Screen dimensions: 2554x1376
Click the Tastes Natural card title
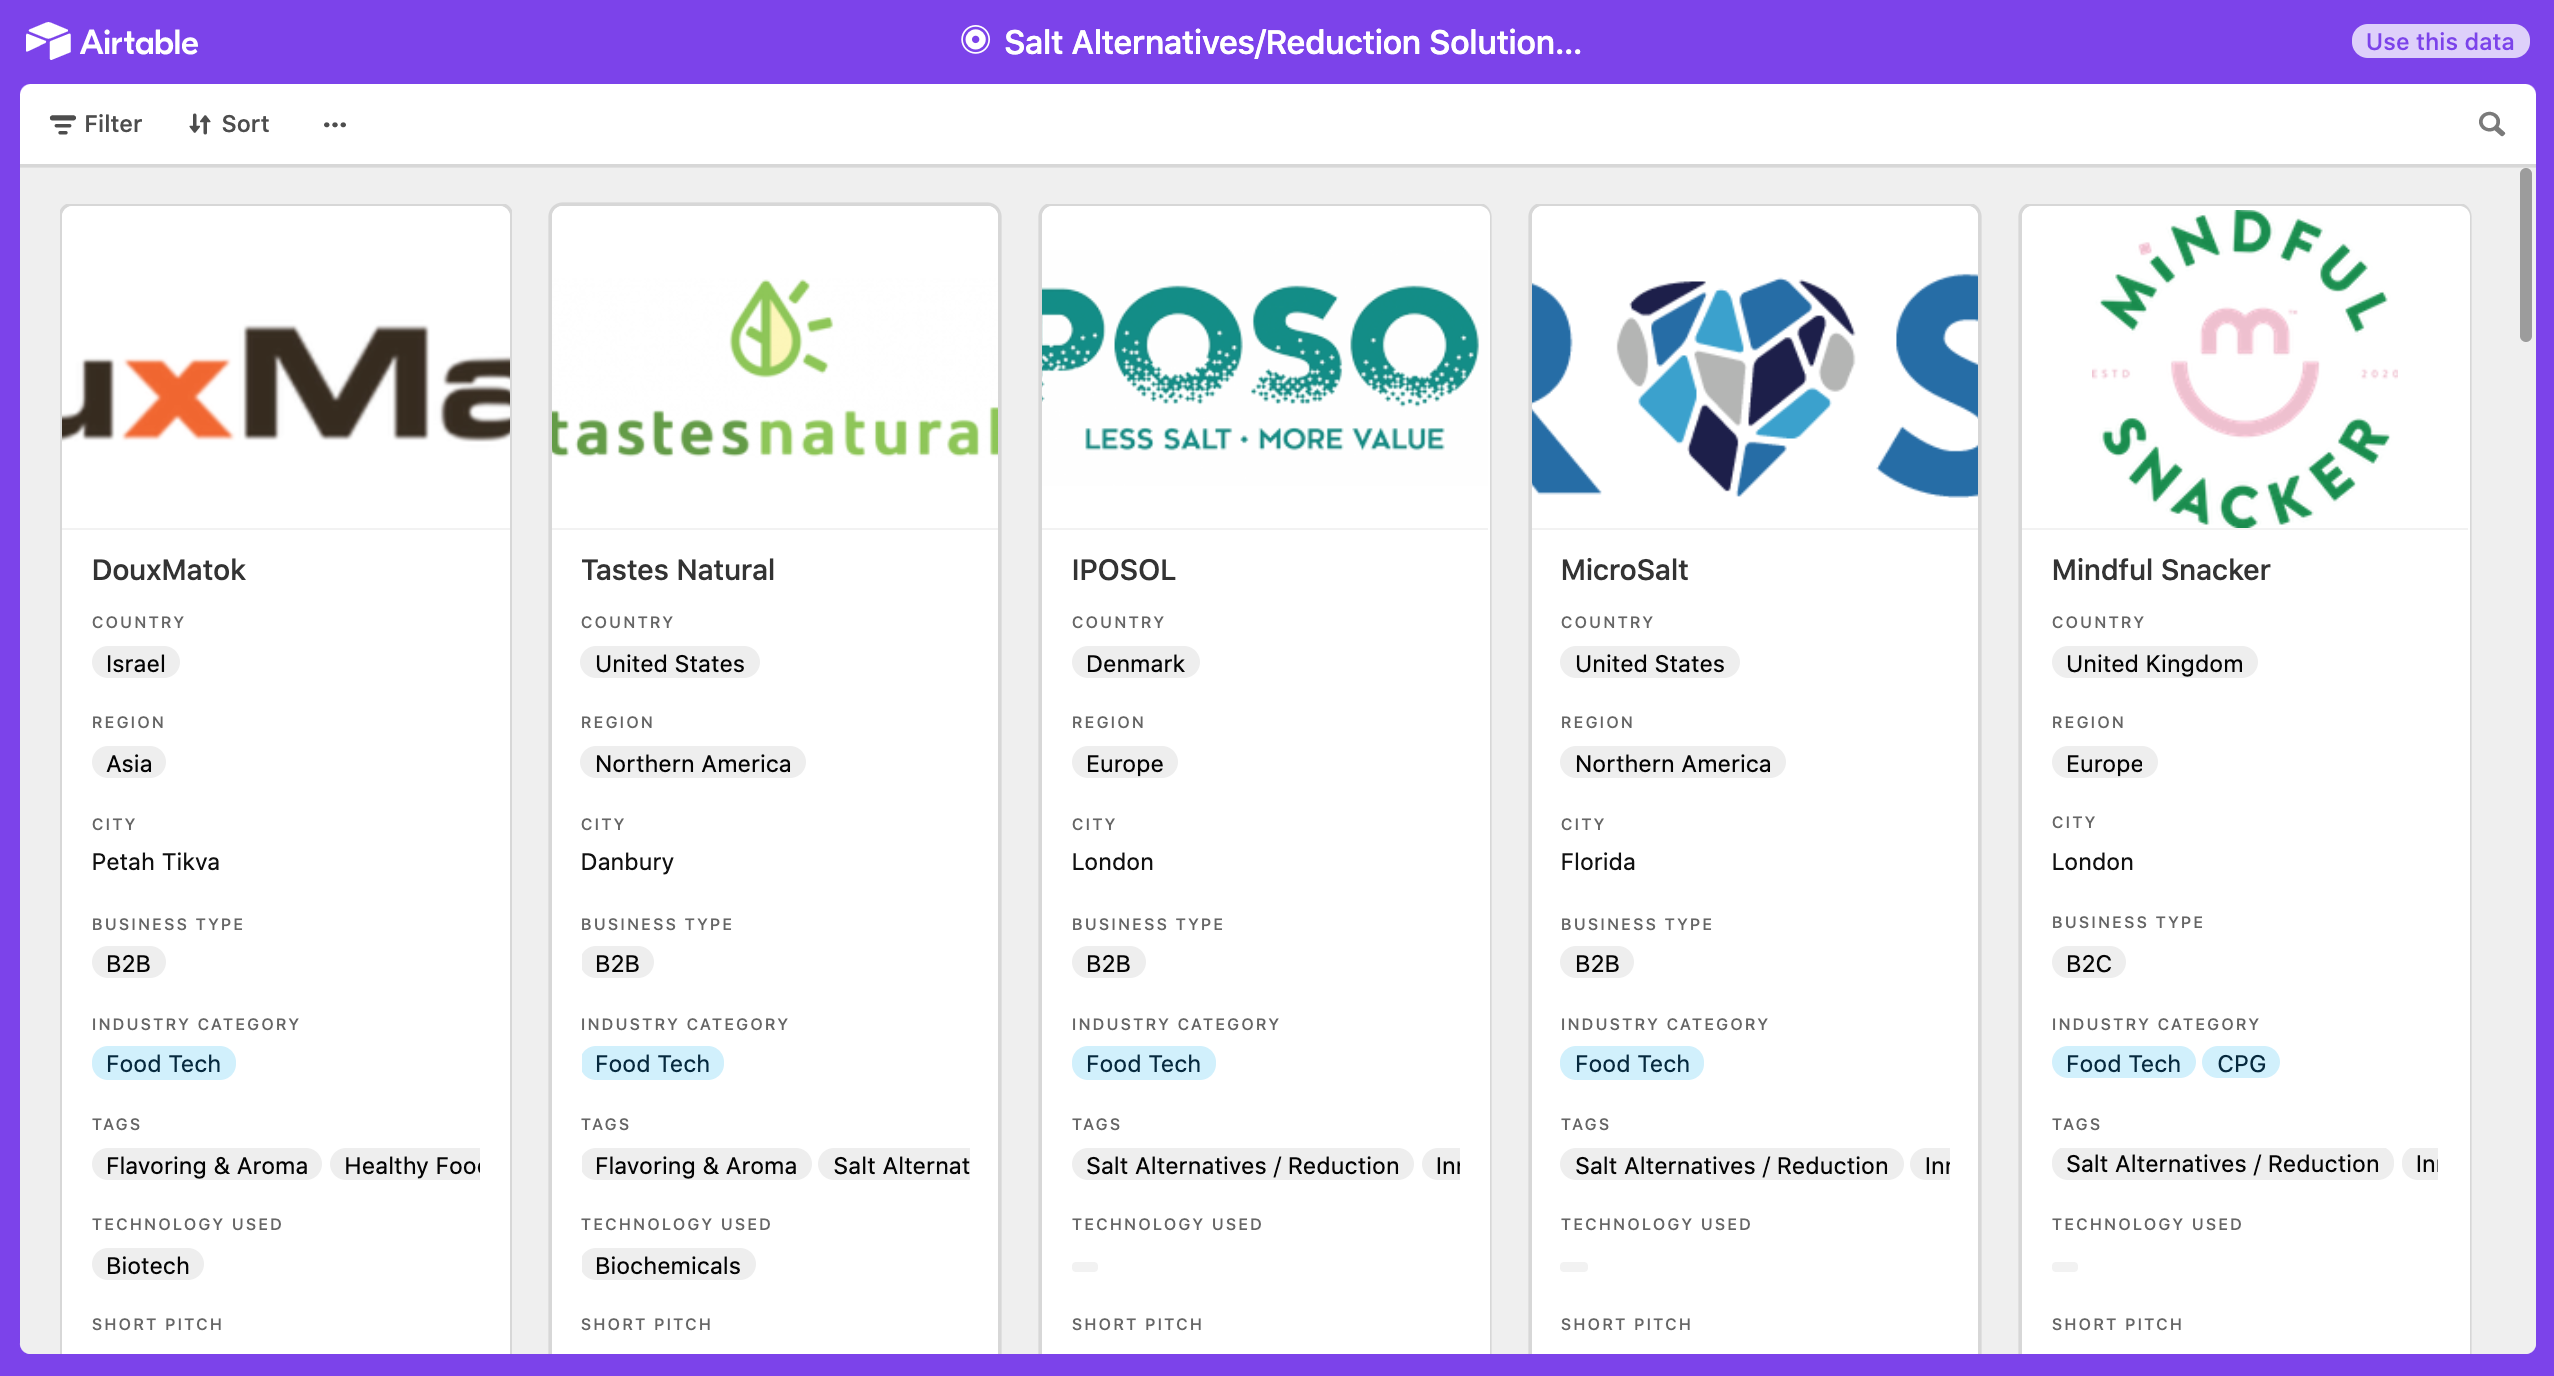point(678,570)
